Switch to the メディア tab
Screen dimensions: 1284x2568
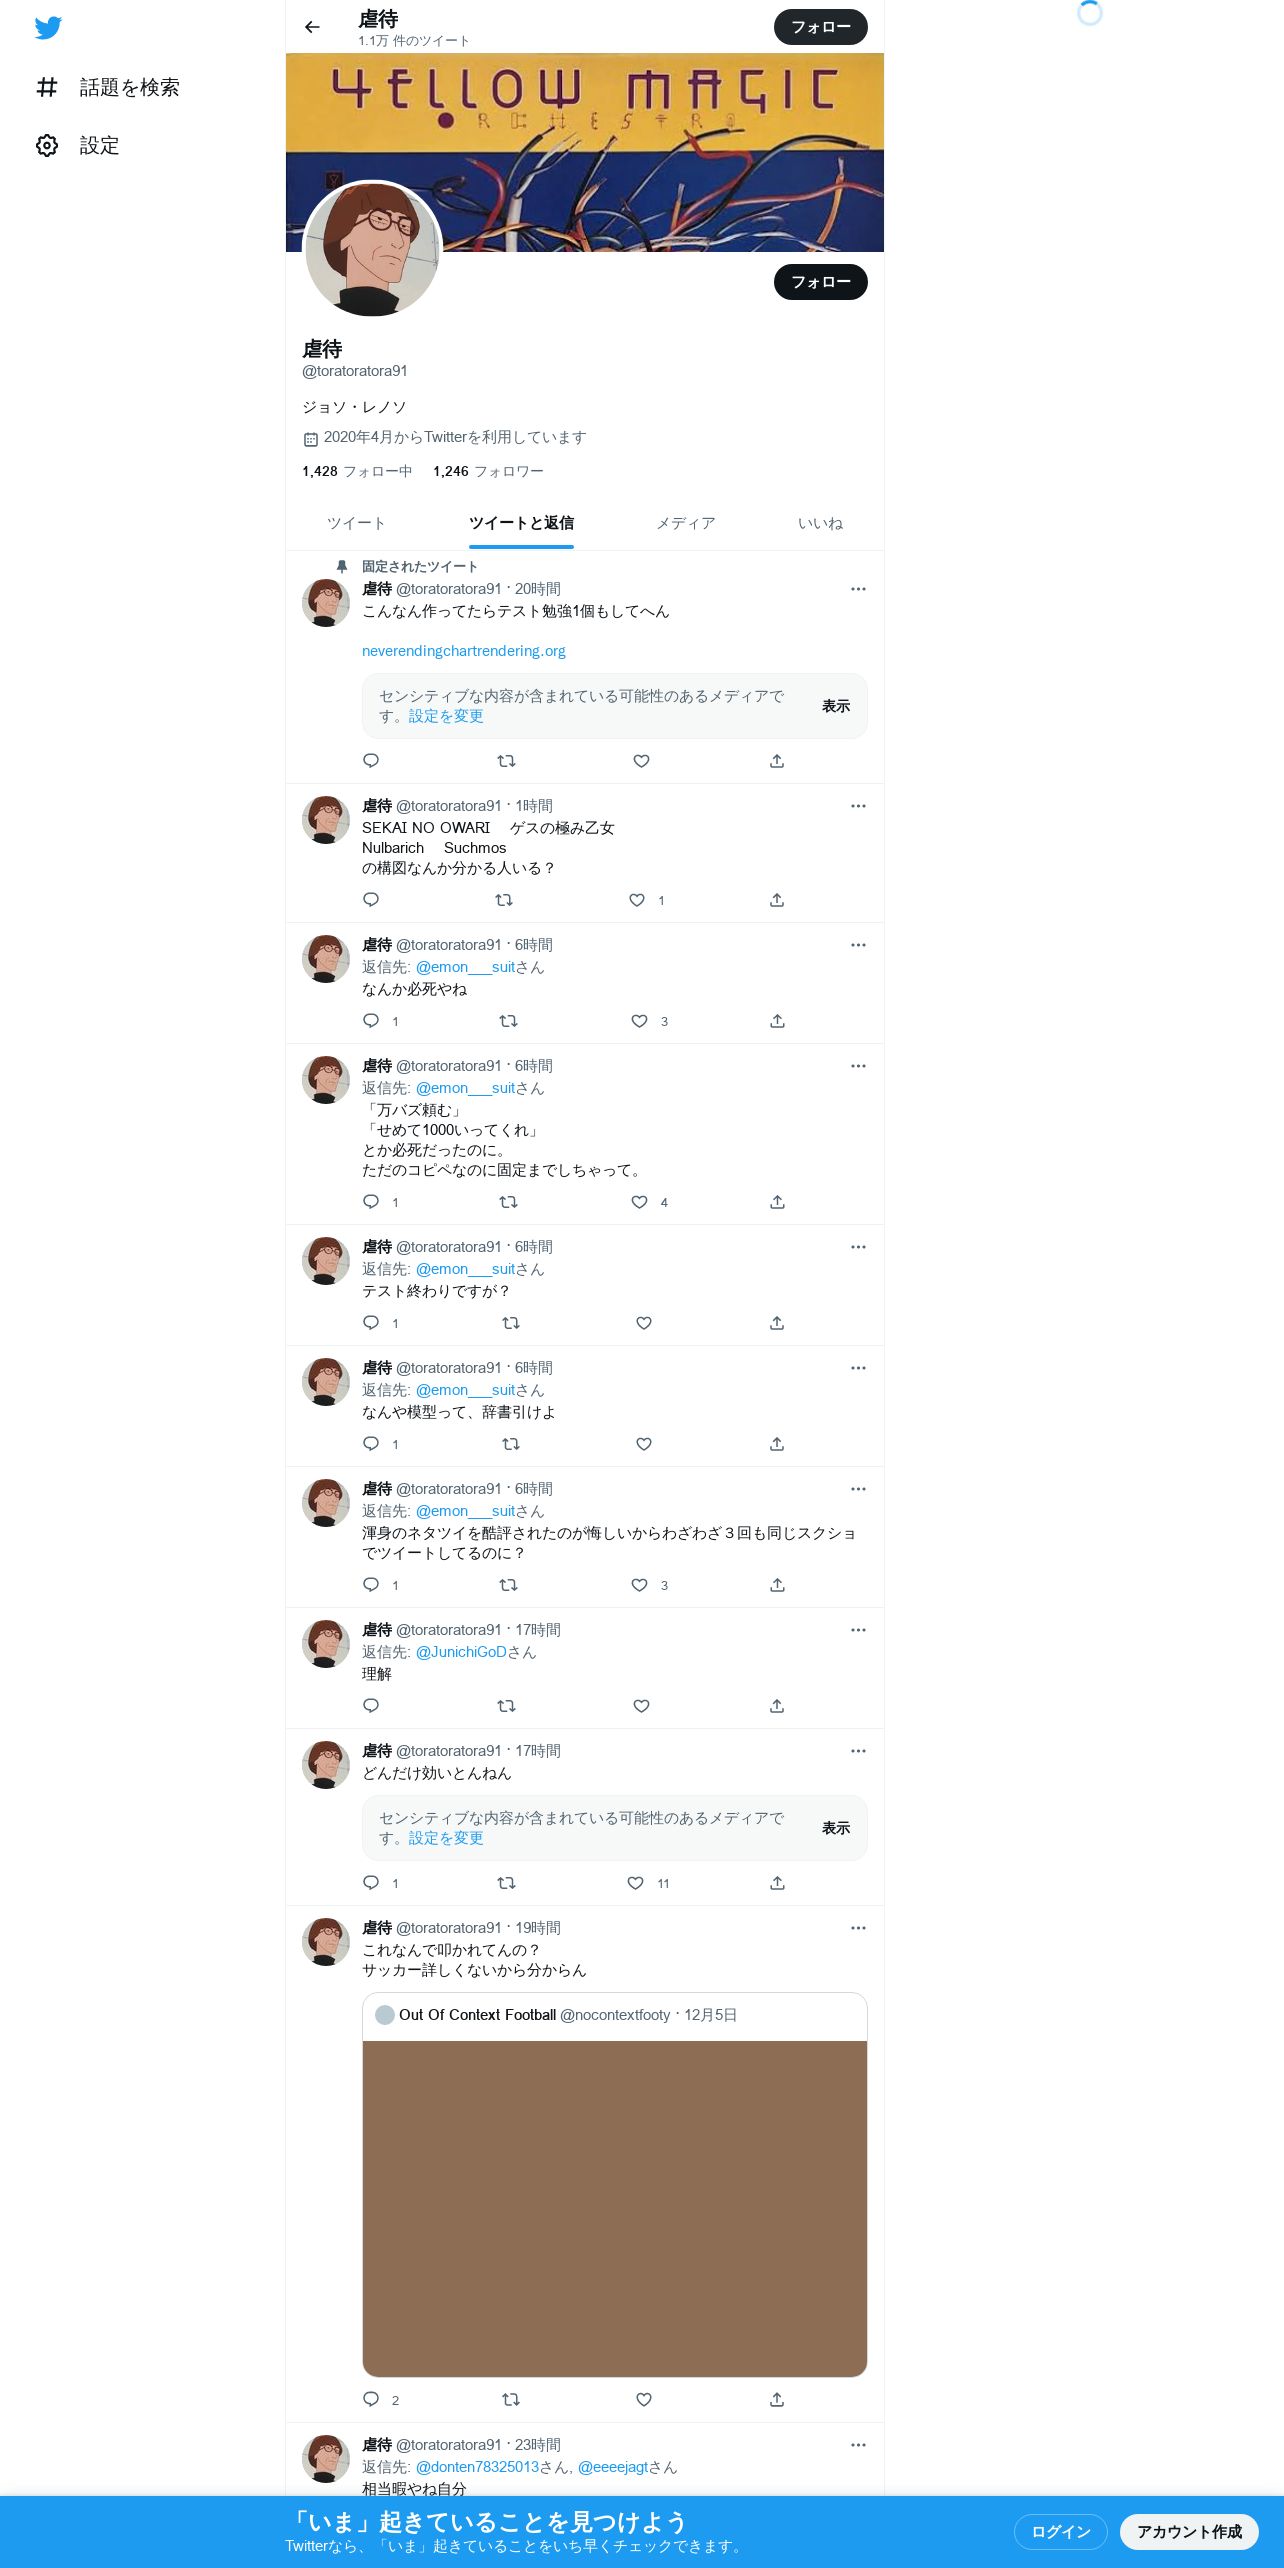point(686,524)
